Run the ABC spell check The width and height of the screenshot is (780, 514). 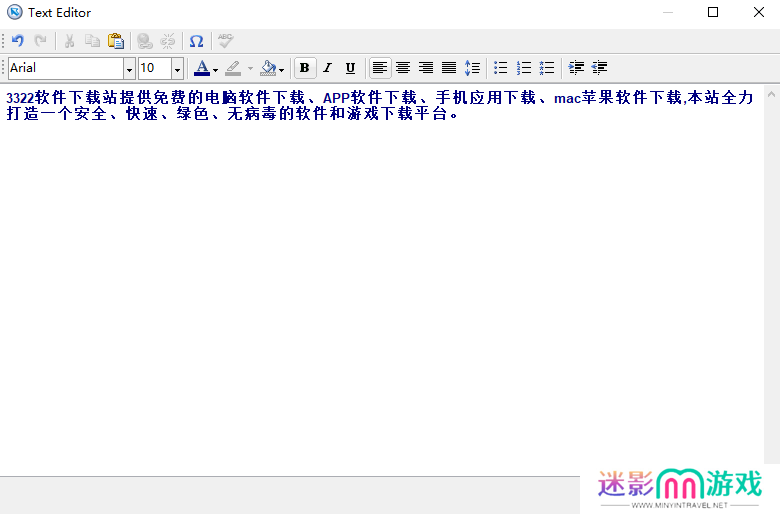tap(225, 41)
